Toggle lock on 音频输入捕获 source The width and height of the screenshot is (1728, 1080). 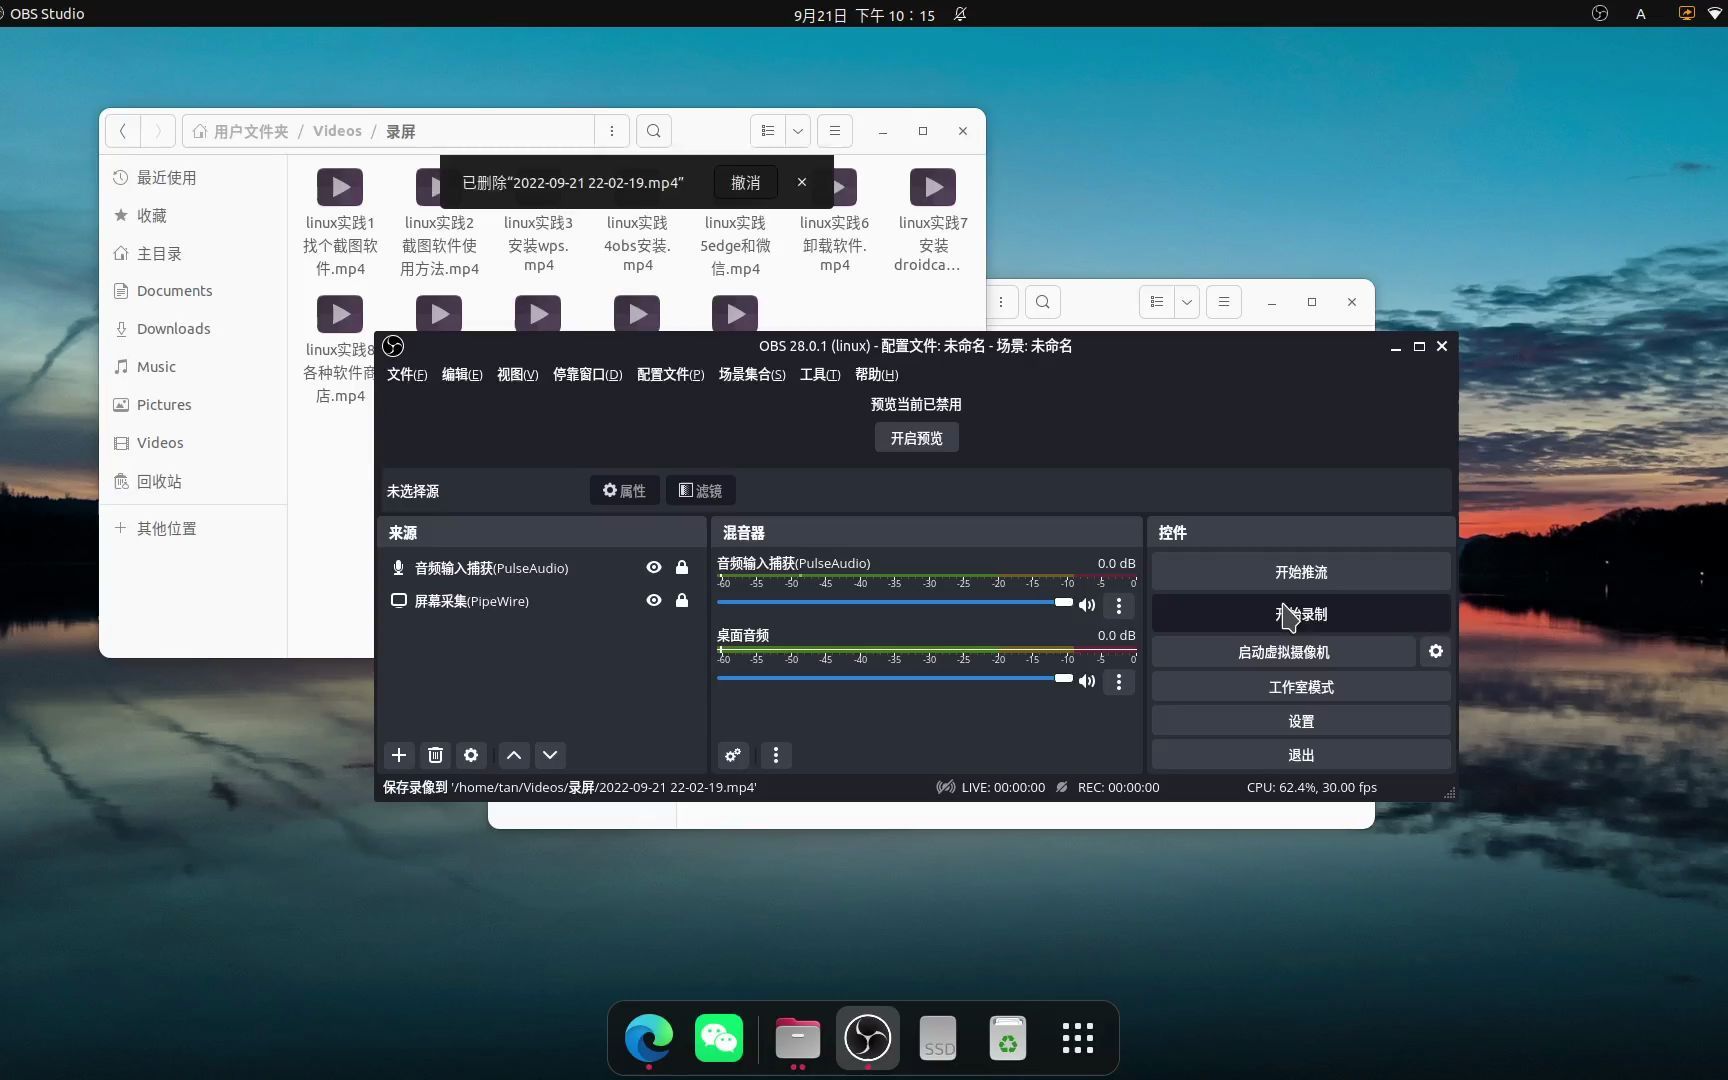pos(682,567)
